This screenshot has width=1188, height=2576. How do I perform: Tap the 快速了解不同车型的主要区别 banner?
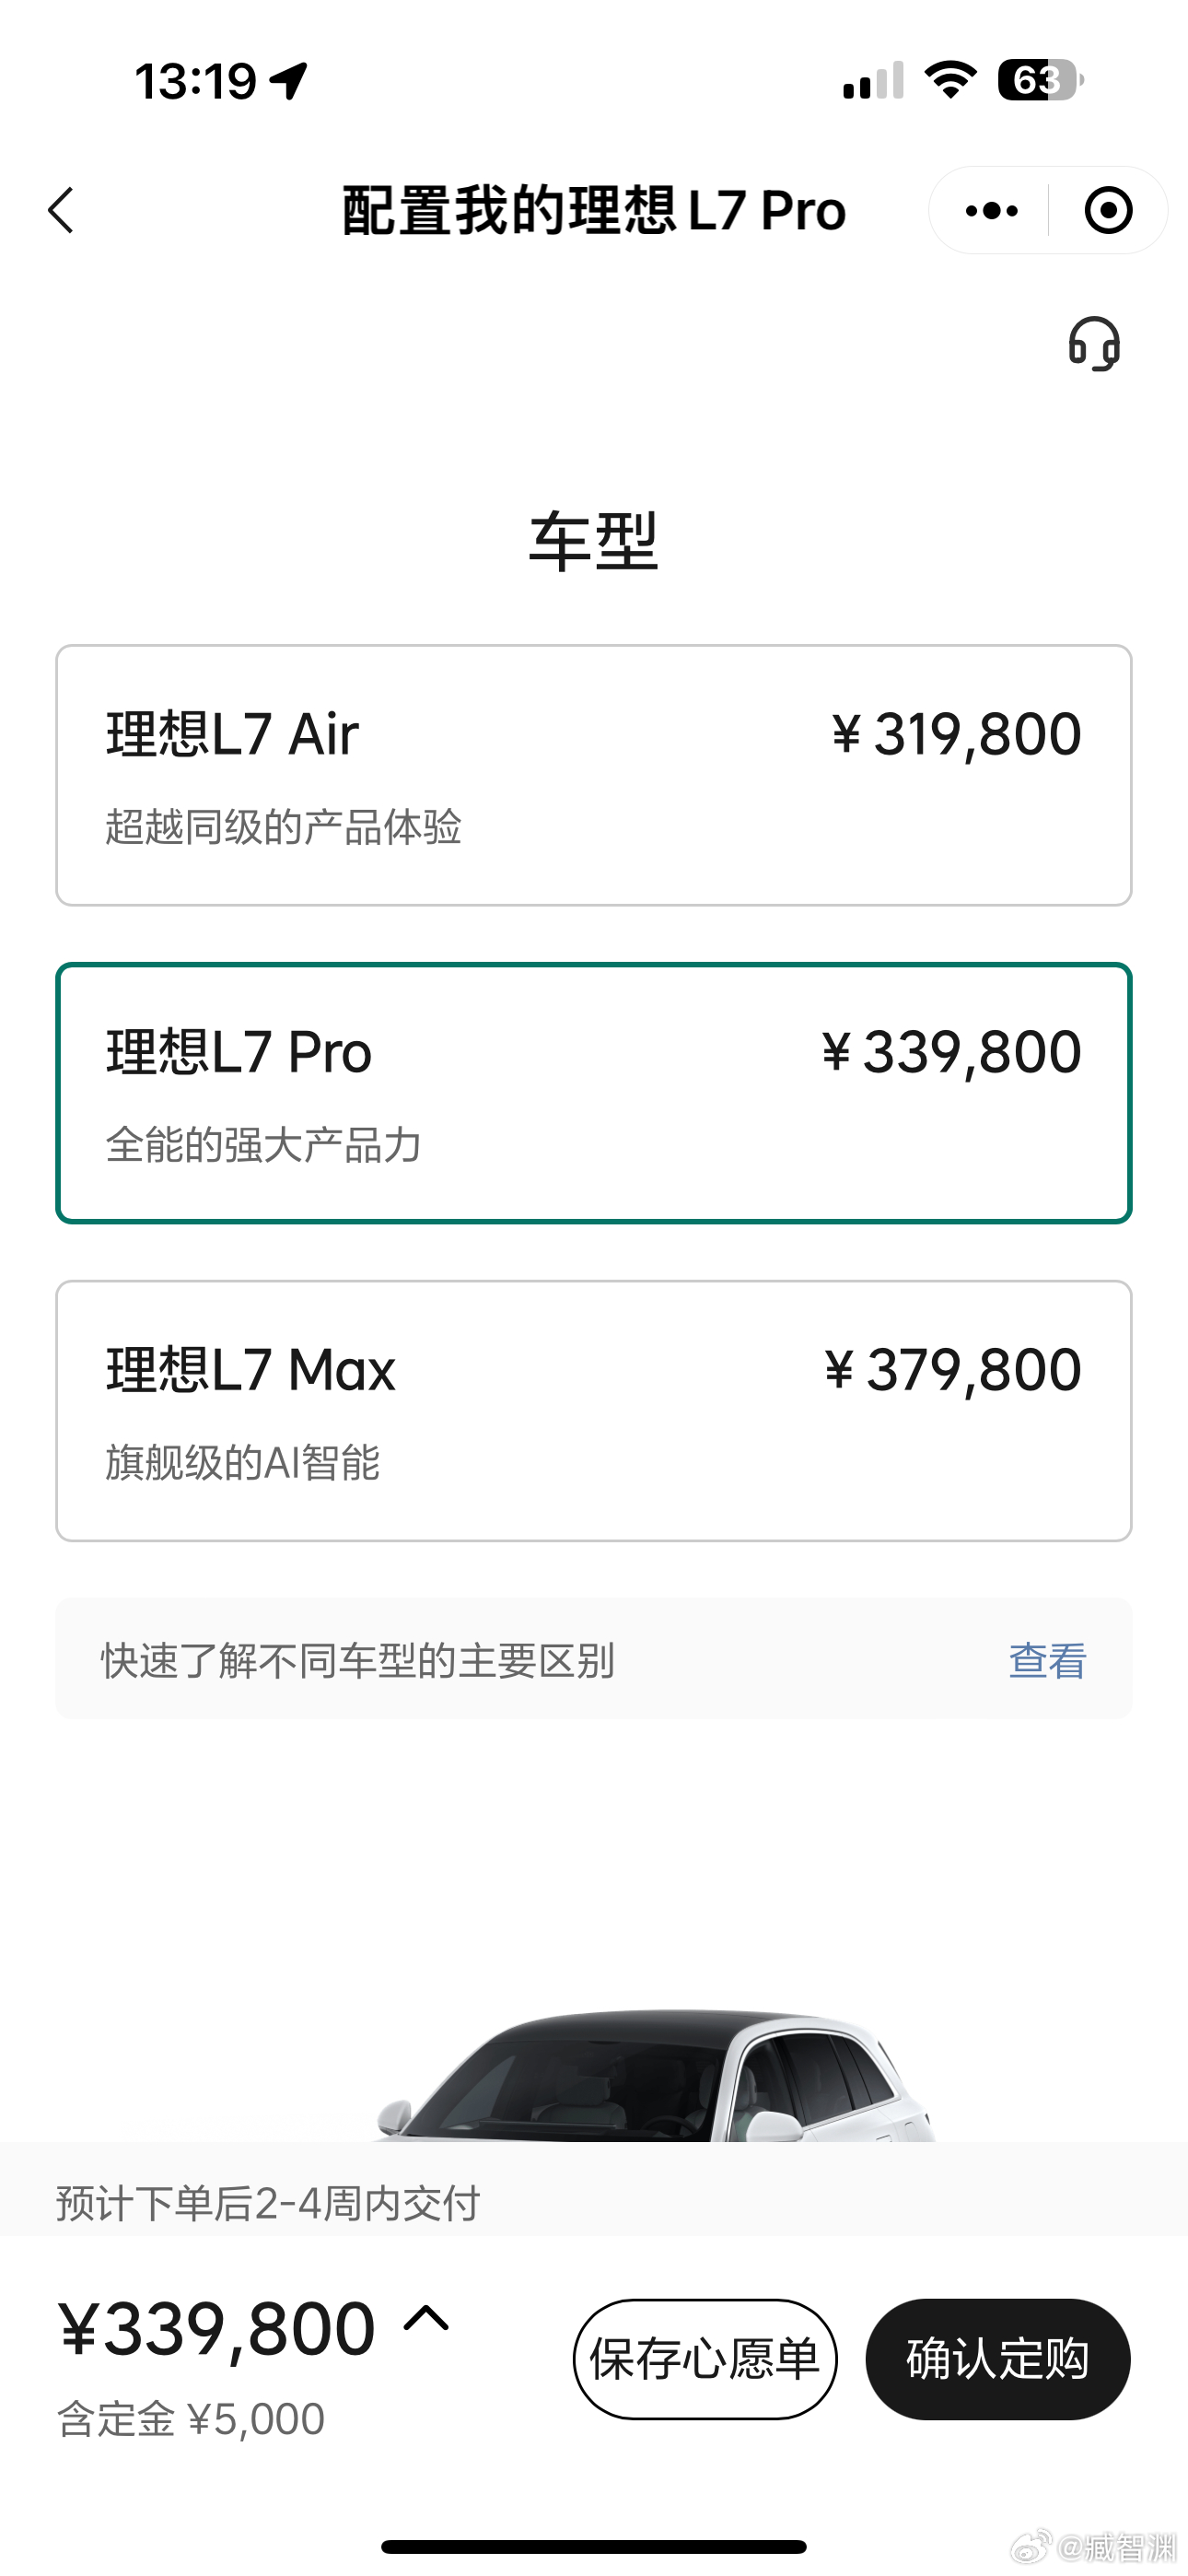pos(594,1658)
